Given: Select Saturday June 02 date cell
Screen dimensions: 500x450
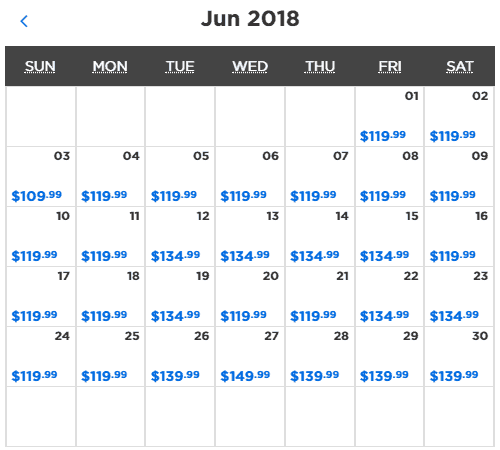Looking at the screenshot, I should 459,117.
